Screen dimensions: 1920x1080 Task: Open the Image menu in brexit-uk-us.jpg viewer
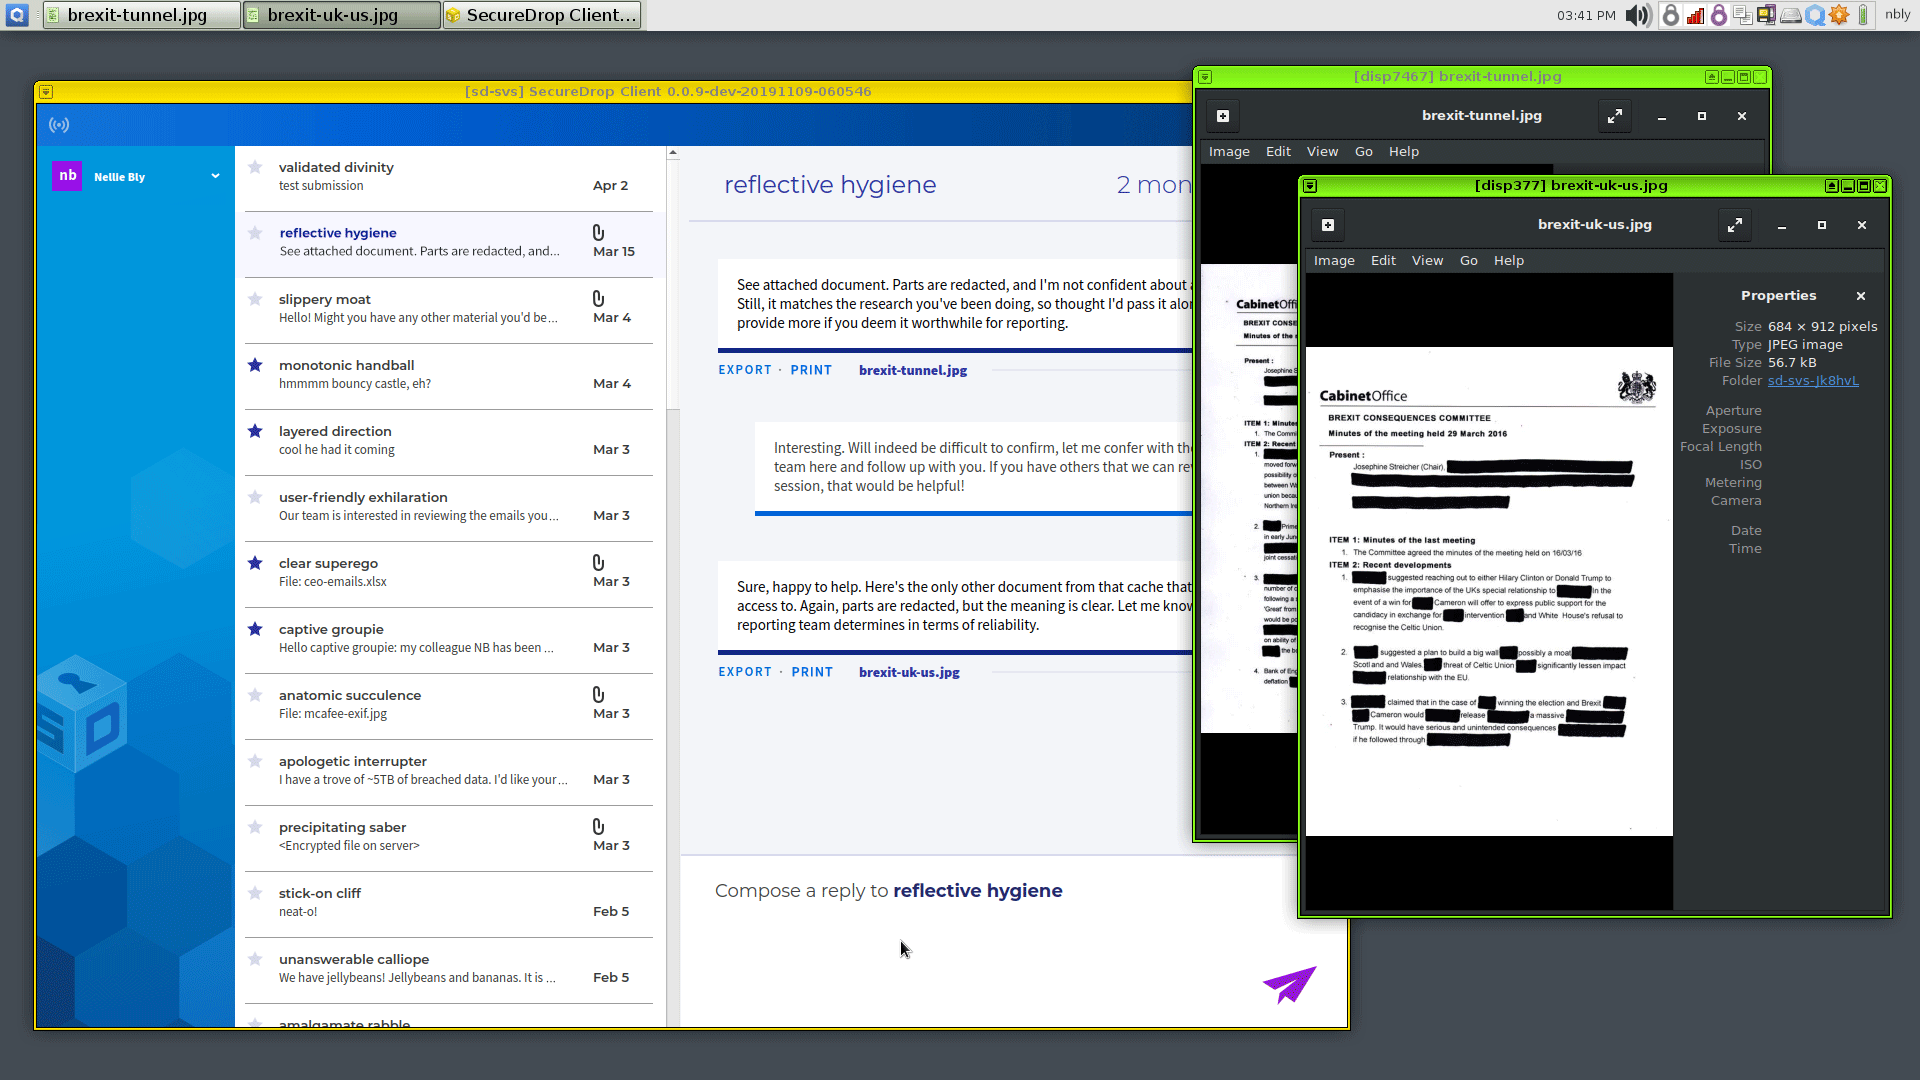pyautogui.click(x=1334, y=260)
